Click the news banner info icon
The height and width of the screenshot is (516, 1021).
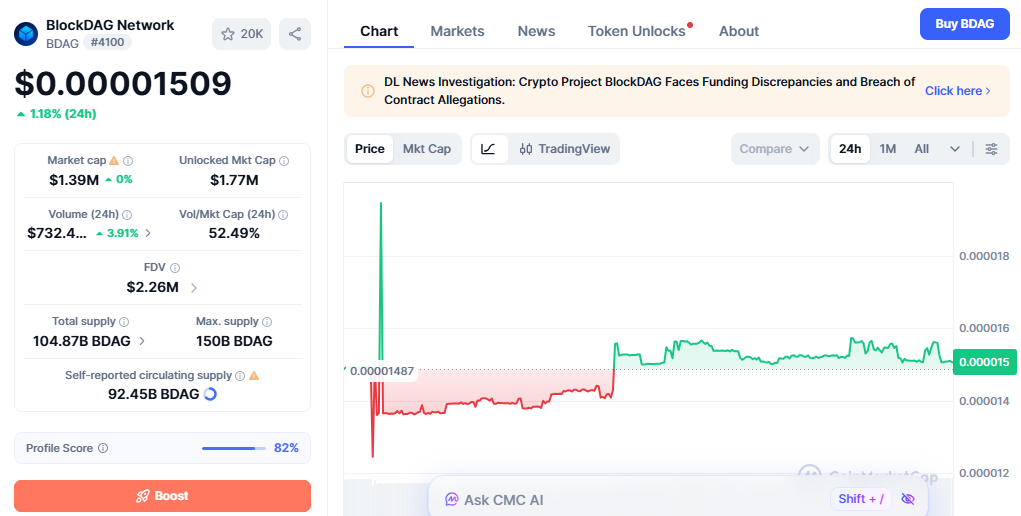click(368, 91)
